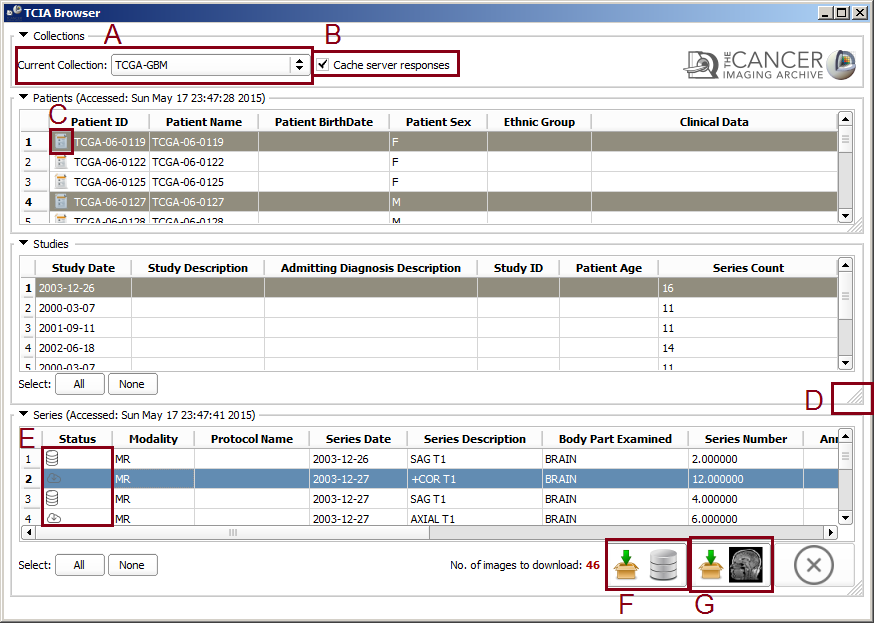This screenshot has height=625, width=876.
Task: Click the download and index database icon
Action: coord(646,565)
